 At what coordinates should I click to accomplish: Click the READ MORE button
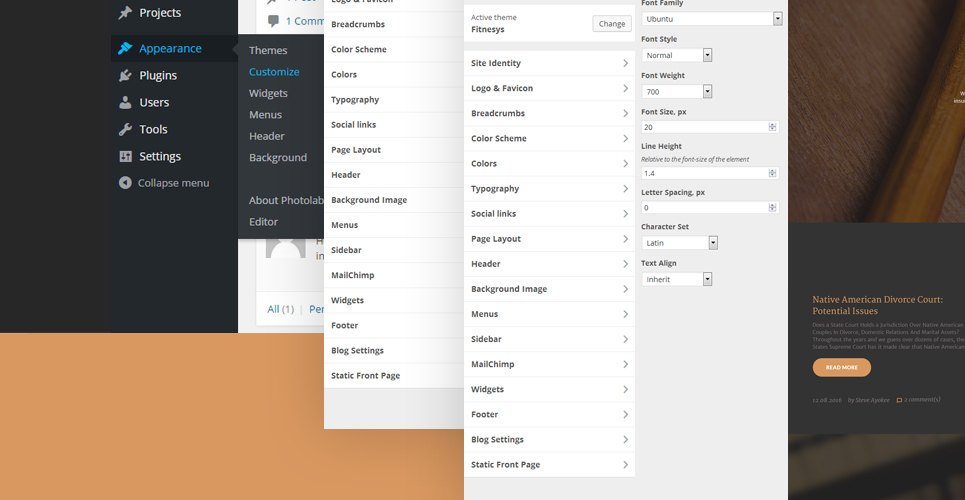click(x=841, y=368)
